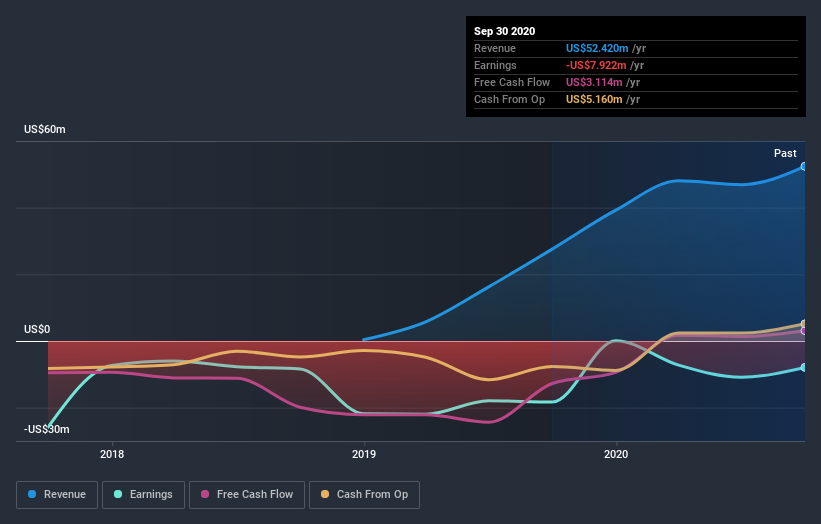Toggle the Earnings series in the legend
This screenshot has width=821, height=524.
tap(143, 495)
